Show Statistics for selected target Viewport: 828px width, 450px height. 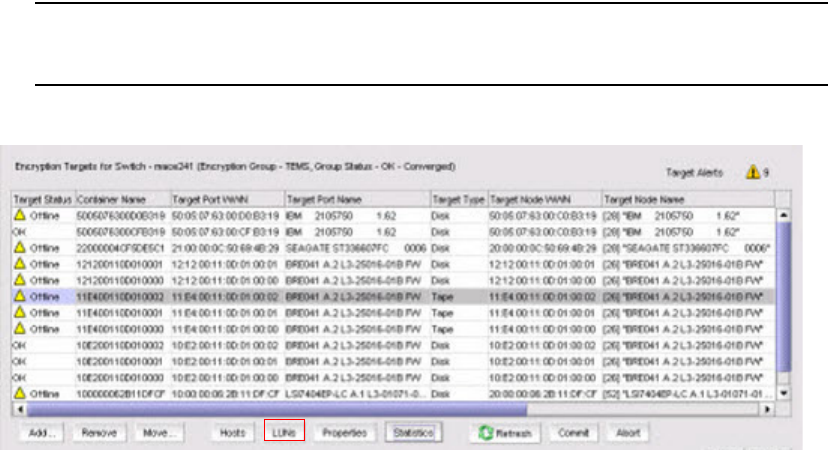coord(413,433)
